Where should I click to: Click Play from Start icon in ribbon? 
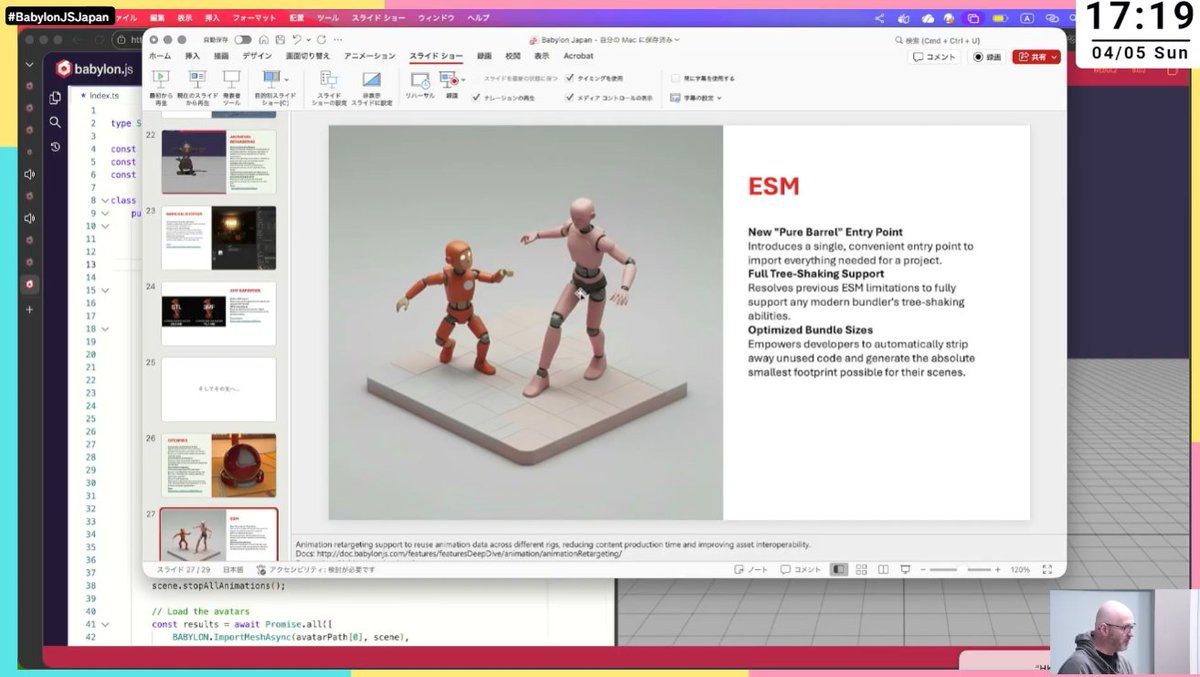pos(159,79)
